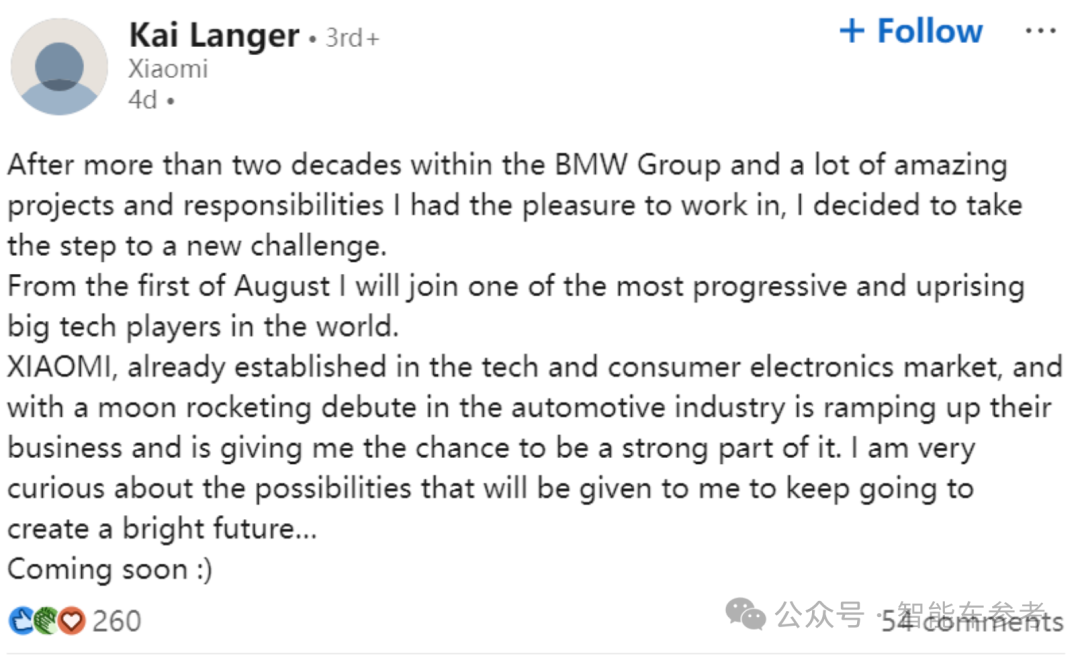Viewport: 1080px width, 658px height.
Task: Open the three-dot post options menu
Action: pos(1040,32)
